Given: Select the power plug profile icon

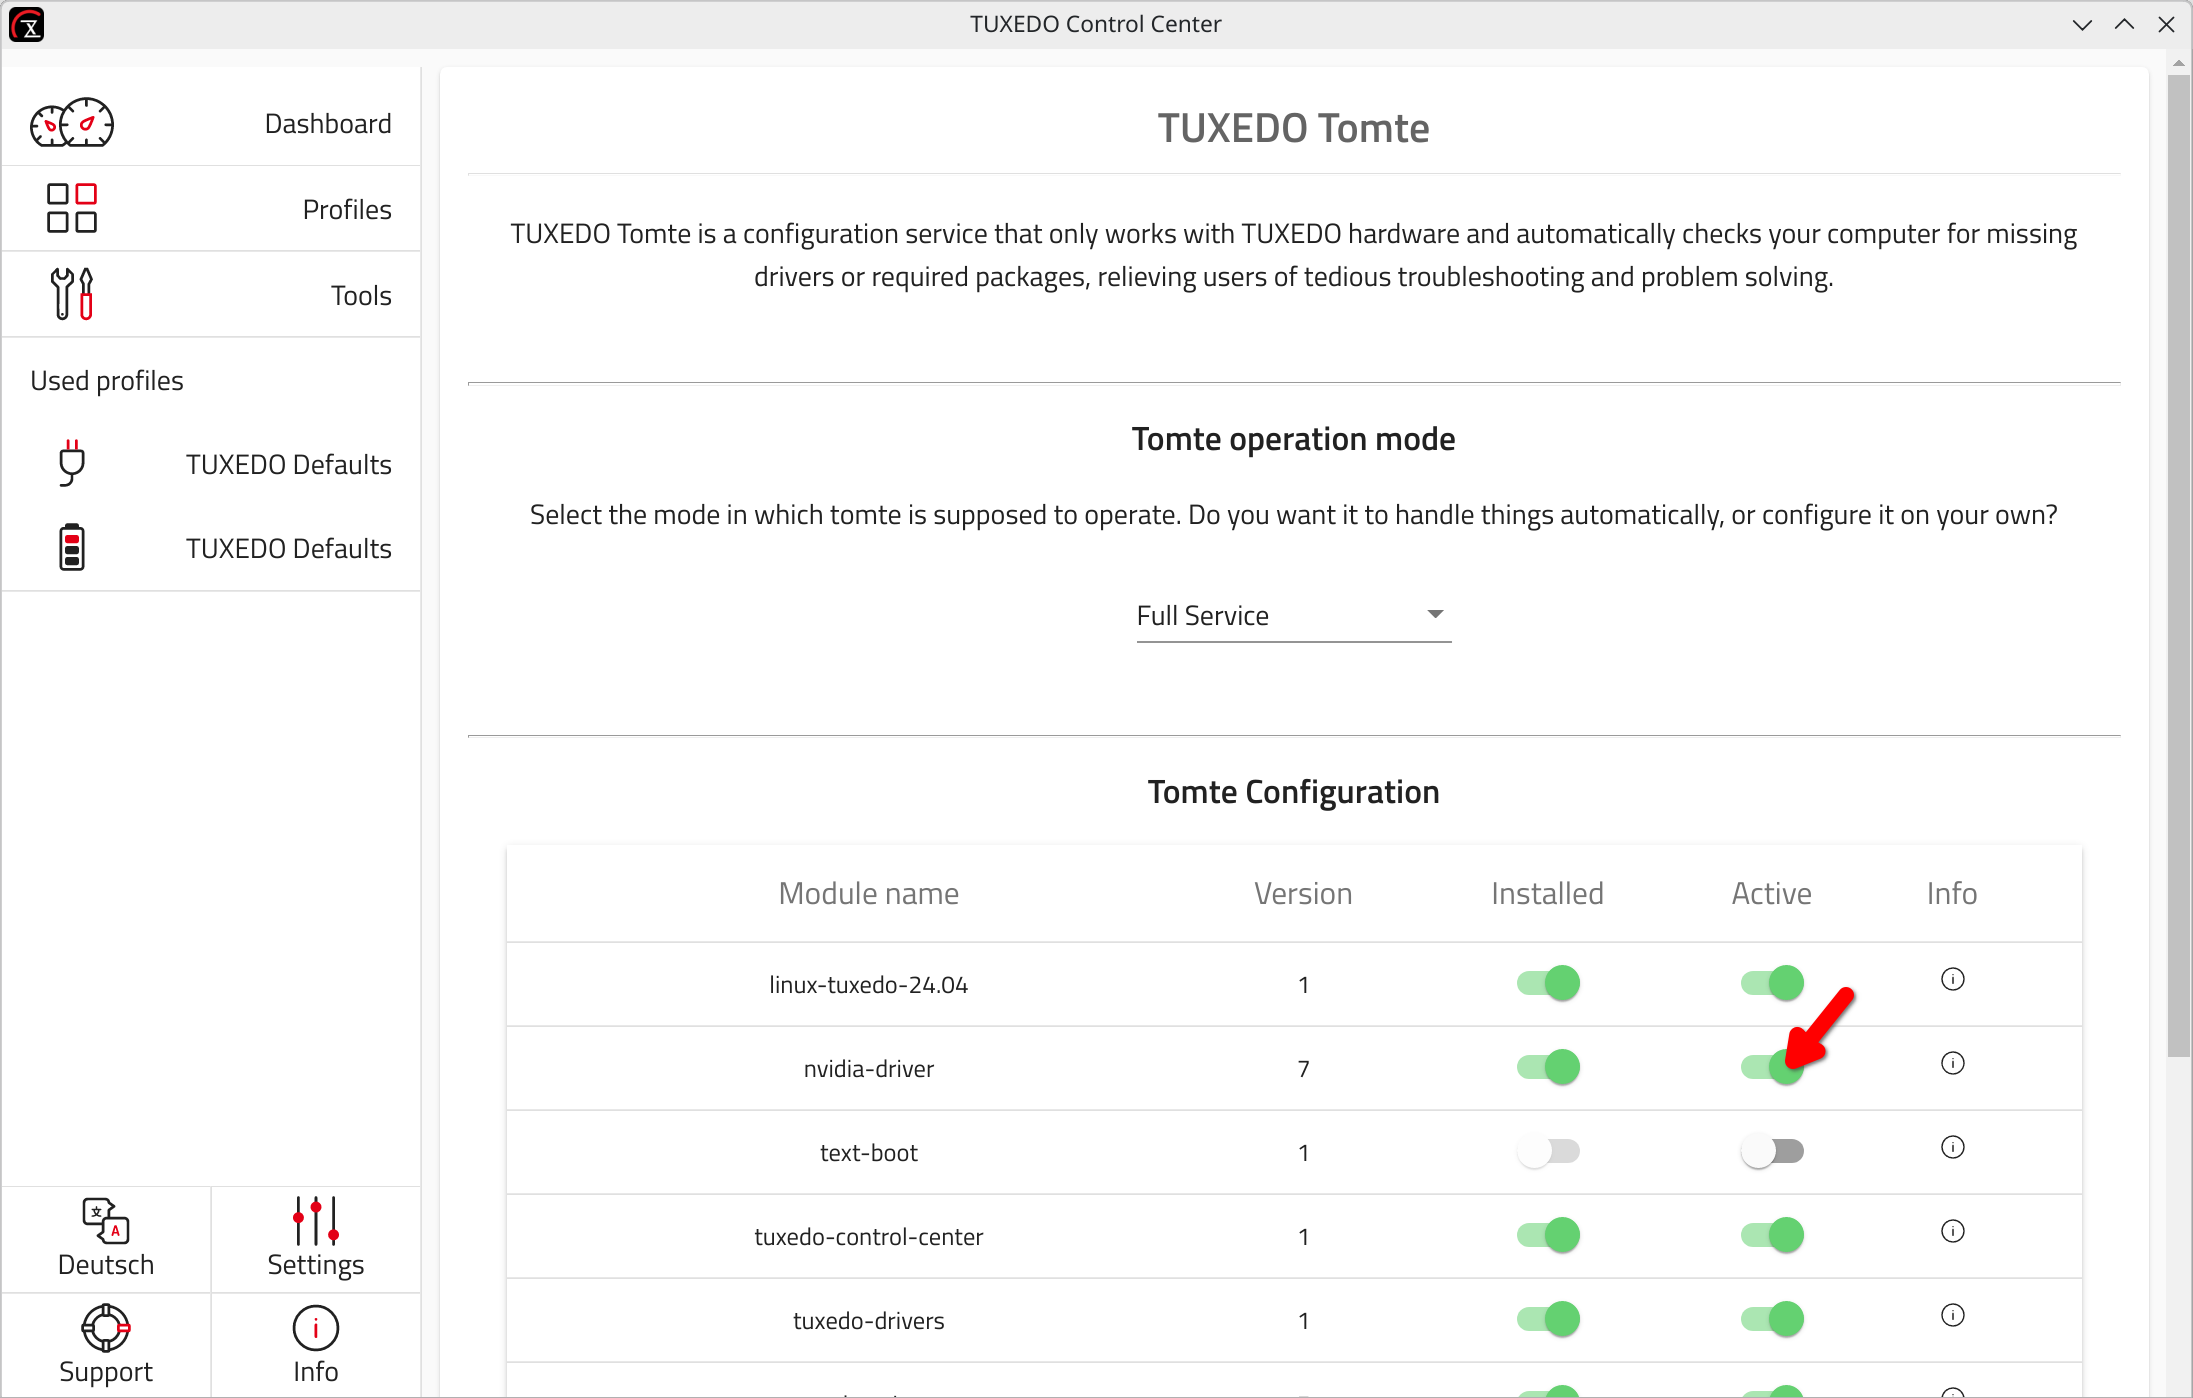Looking at the screenshot, I should [x=72, y=463].
